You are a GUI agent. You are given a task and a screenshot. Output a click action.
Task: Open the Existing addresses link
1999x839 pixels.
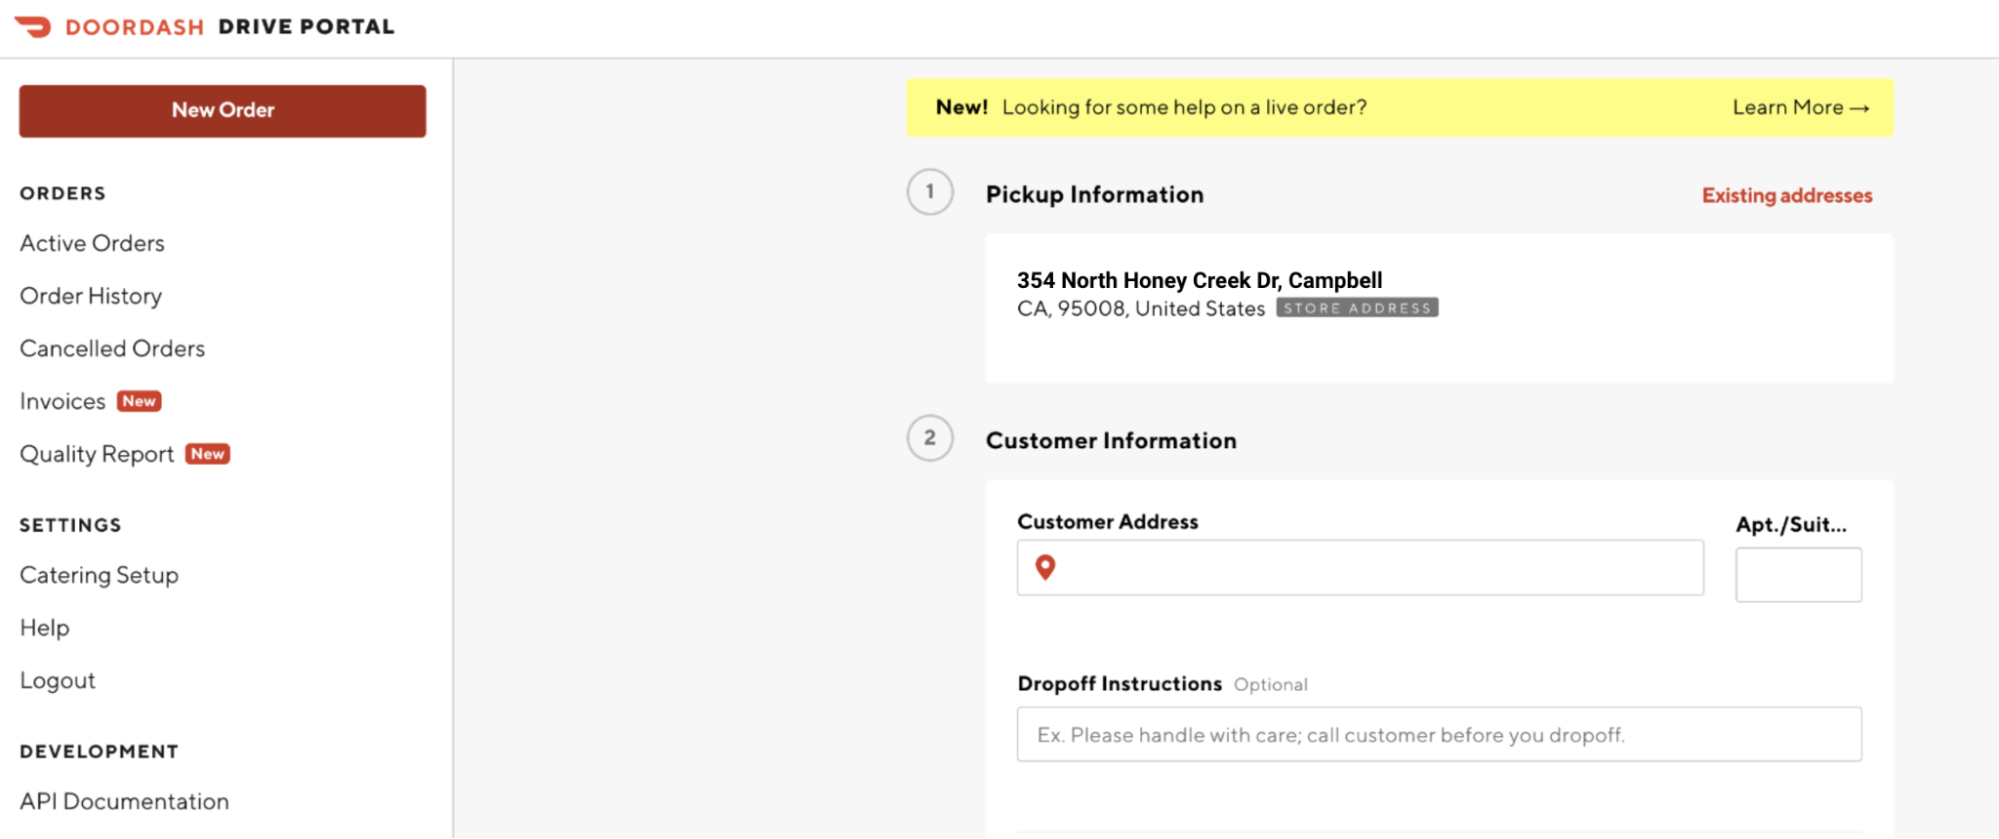click(1786, 196)
